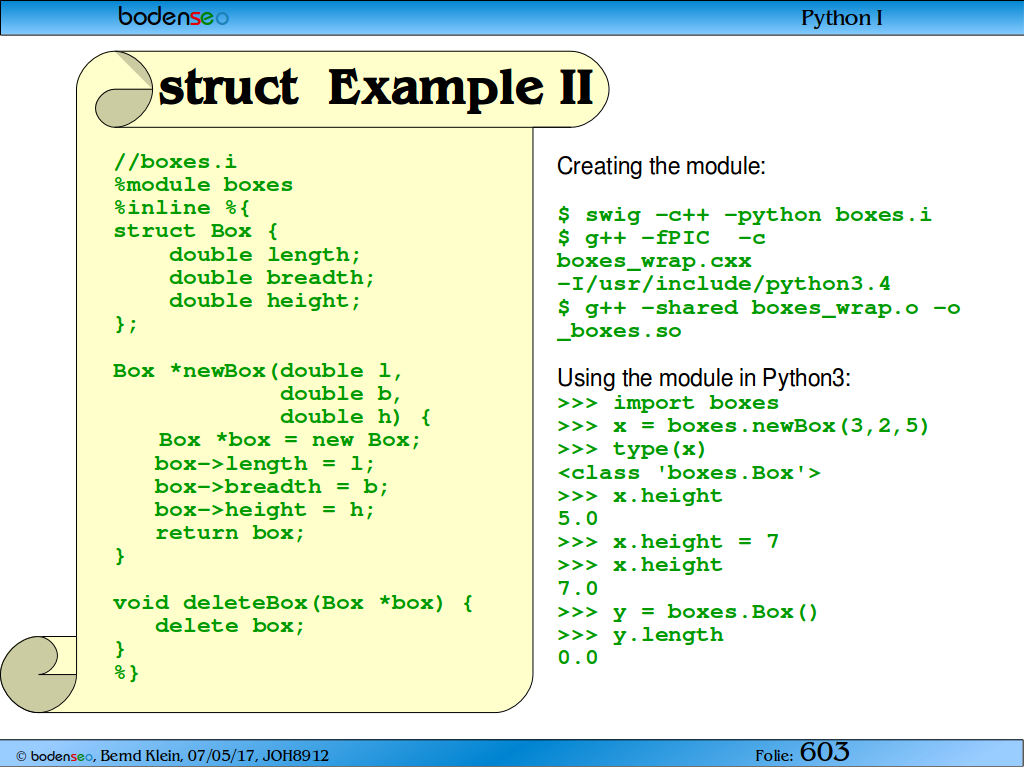Click the '//boxes.i' comment line
The width and height of the screenshot is (1024, 768).
click(175, 161)
